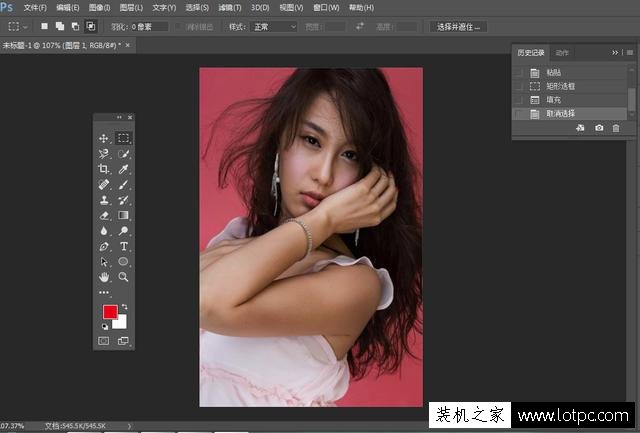This screenshot has width=640, height=433.
Task: Select the Healing Brush bandage tool
Action: pos(104,184)
